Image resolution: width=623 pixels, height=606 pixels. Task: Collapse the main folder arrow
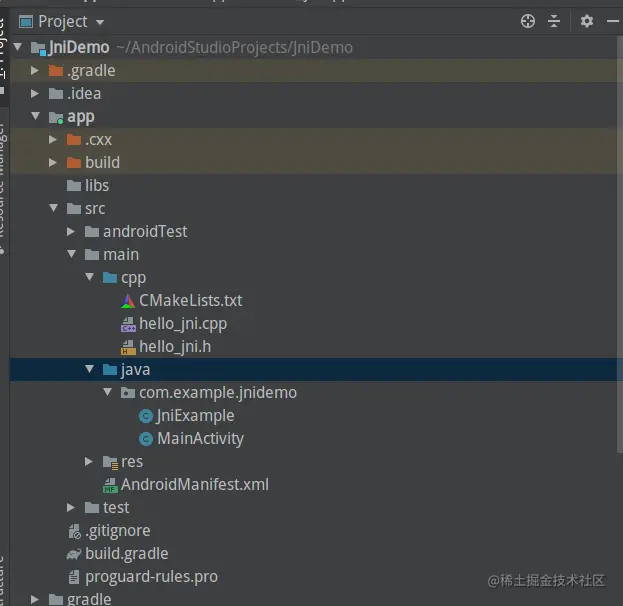point(72,254)
